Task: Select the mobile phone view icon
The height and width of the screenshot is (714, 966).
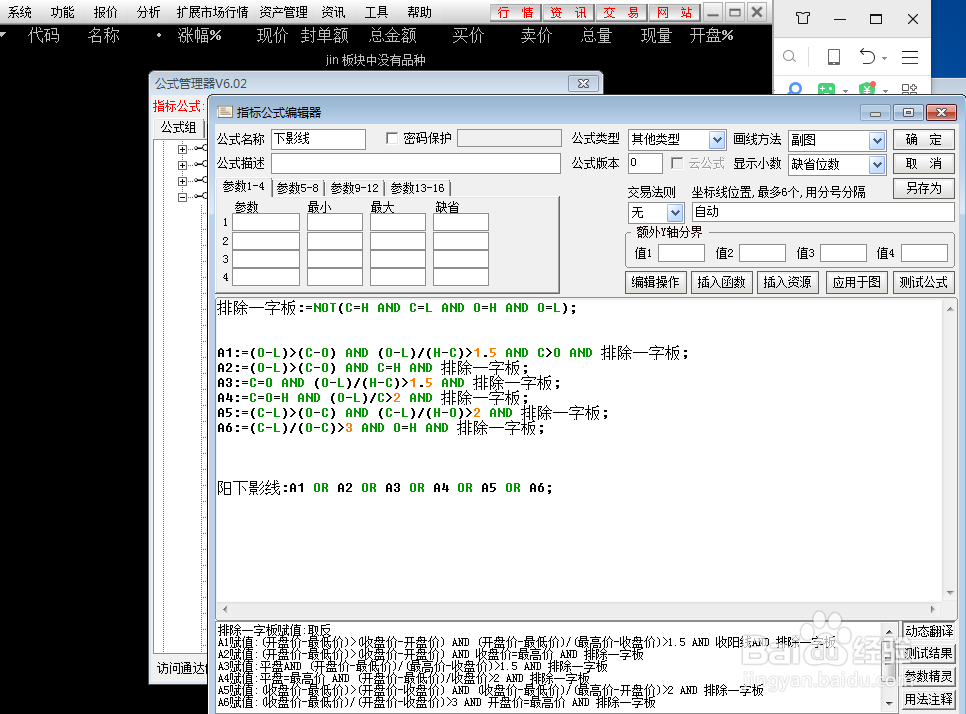Action: pos(833,57)
